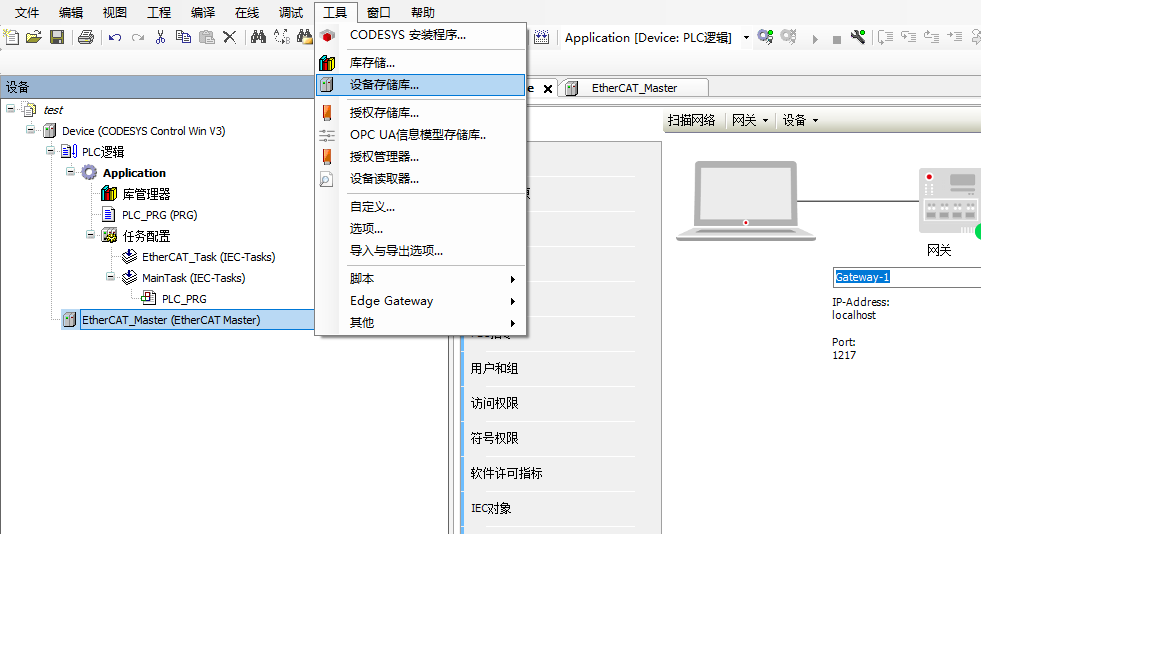Click the gateway device image

[950, 202]
